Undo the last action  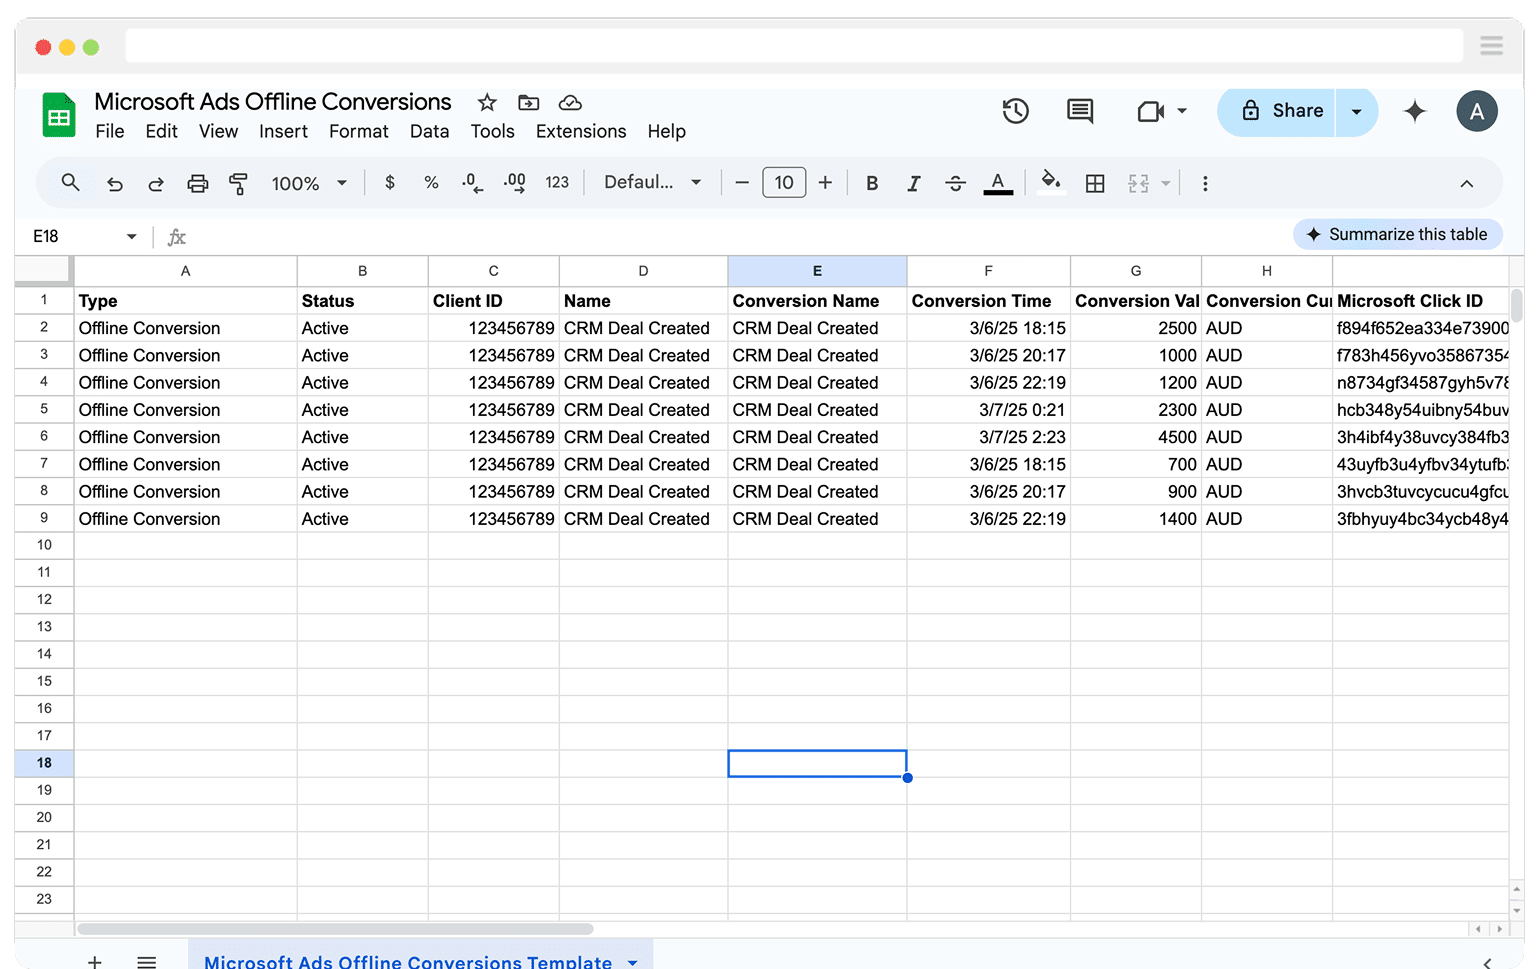click(115, 184)
